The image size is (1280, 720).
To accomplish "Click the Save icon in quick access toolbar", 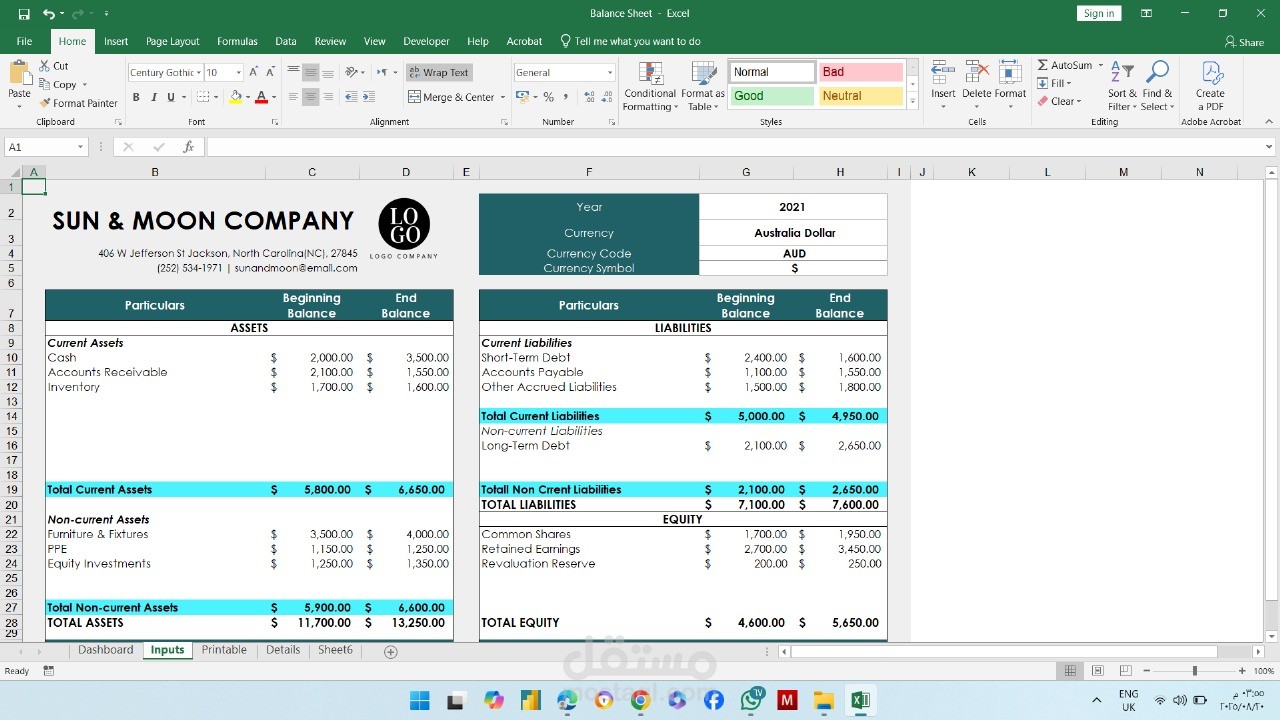I will pyautogui.click(x=24, y=14).
